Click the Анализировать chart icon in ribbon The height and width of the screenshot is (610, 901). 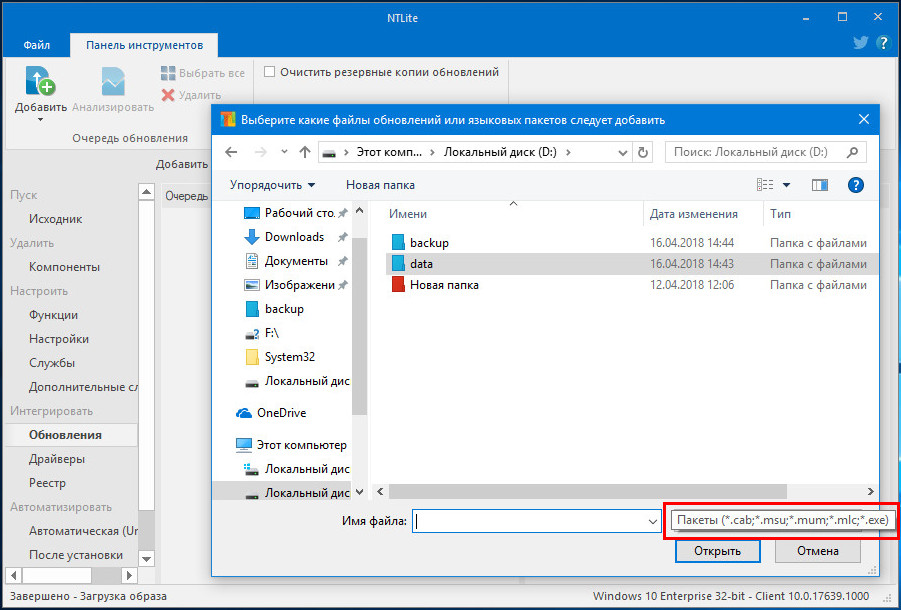pos(113,81)
